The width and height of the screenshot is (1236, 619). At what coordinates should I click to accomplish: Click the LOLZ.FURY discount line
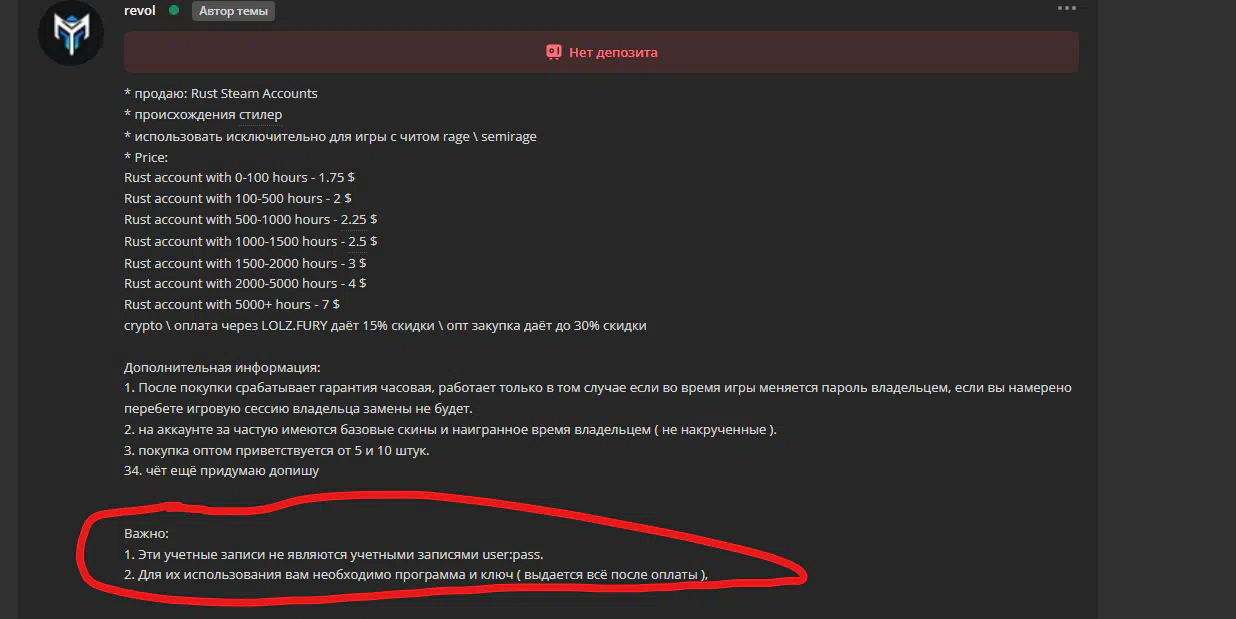385,326
